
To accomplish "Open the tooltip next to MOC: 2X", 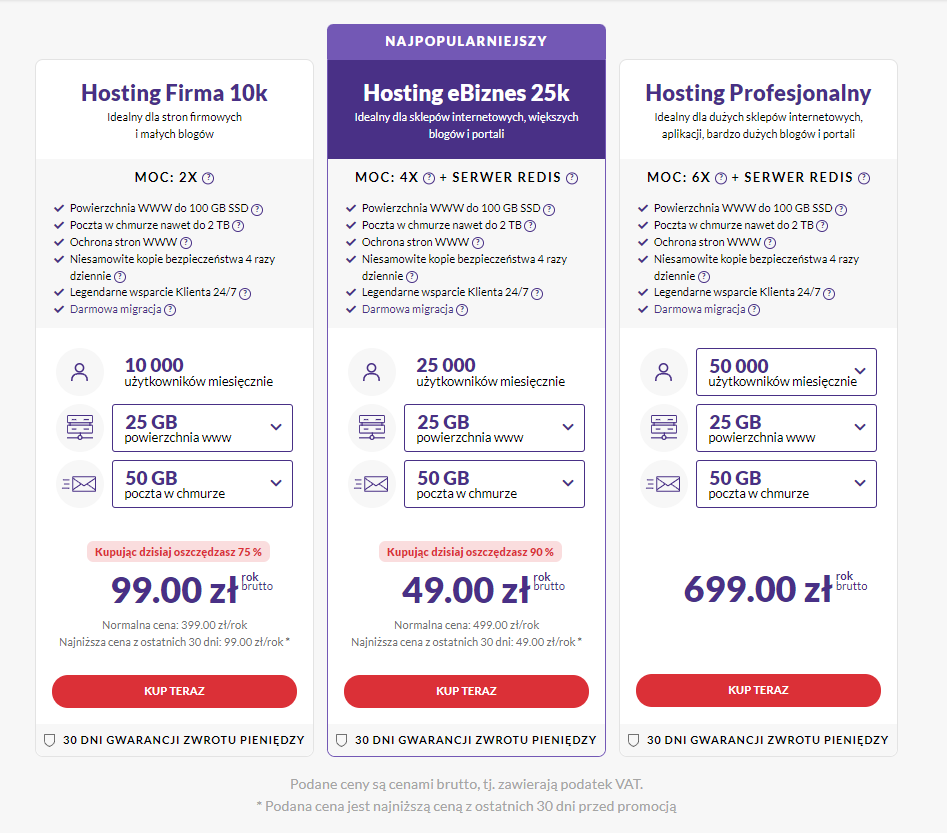I will click(x=209, y=177).
